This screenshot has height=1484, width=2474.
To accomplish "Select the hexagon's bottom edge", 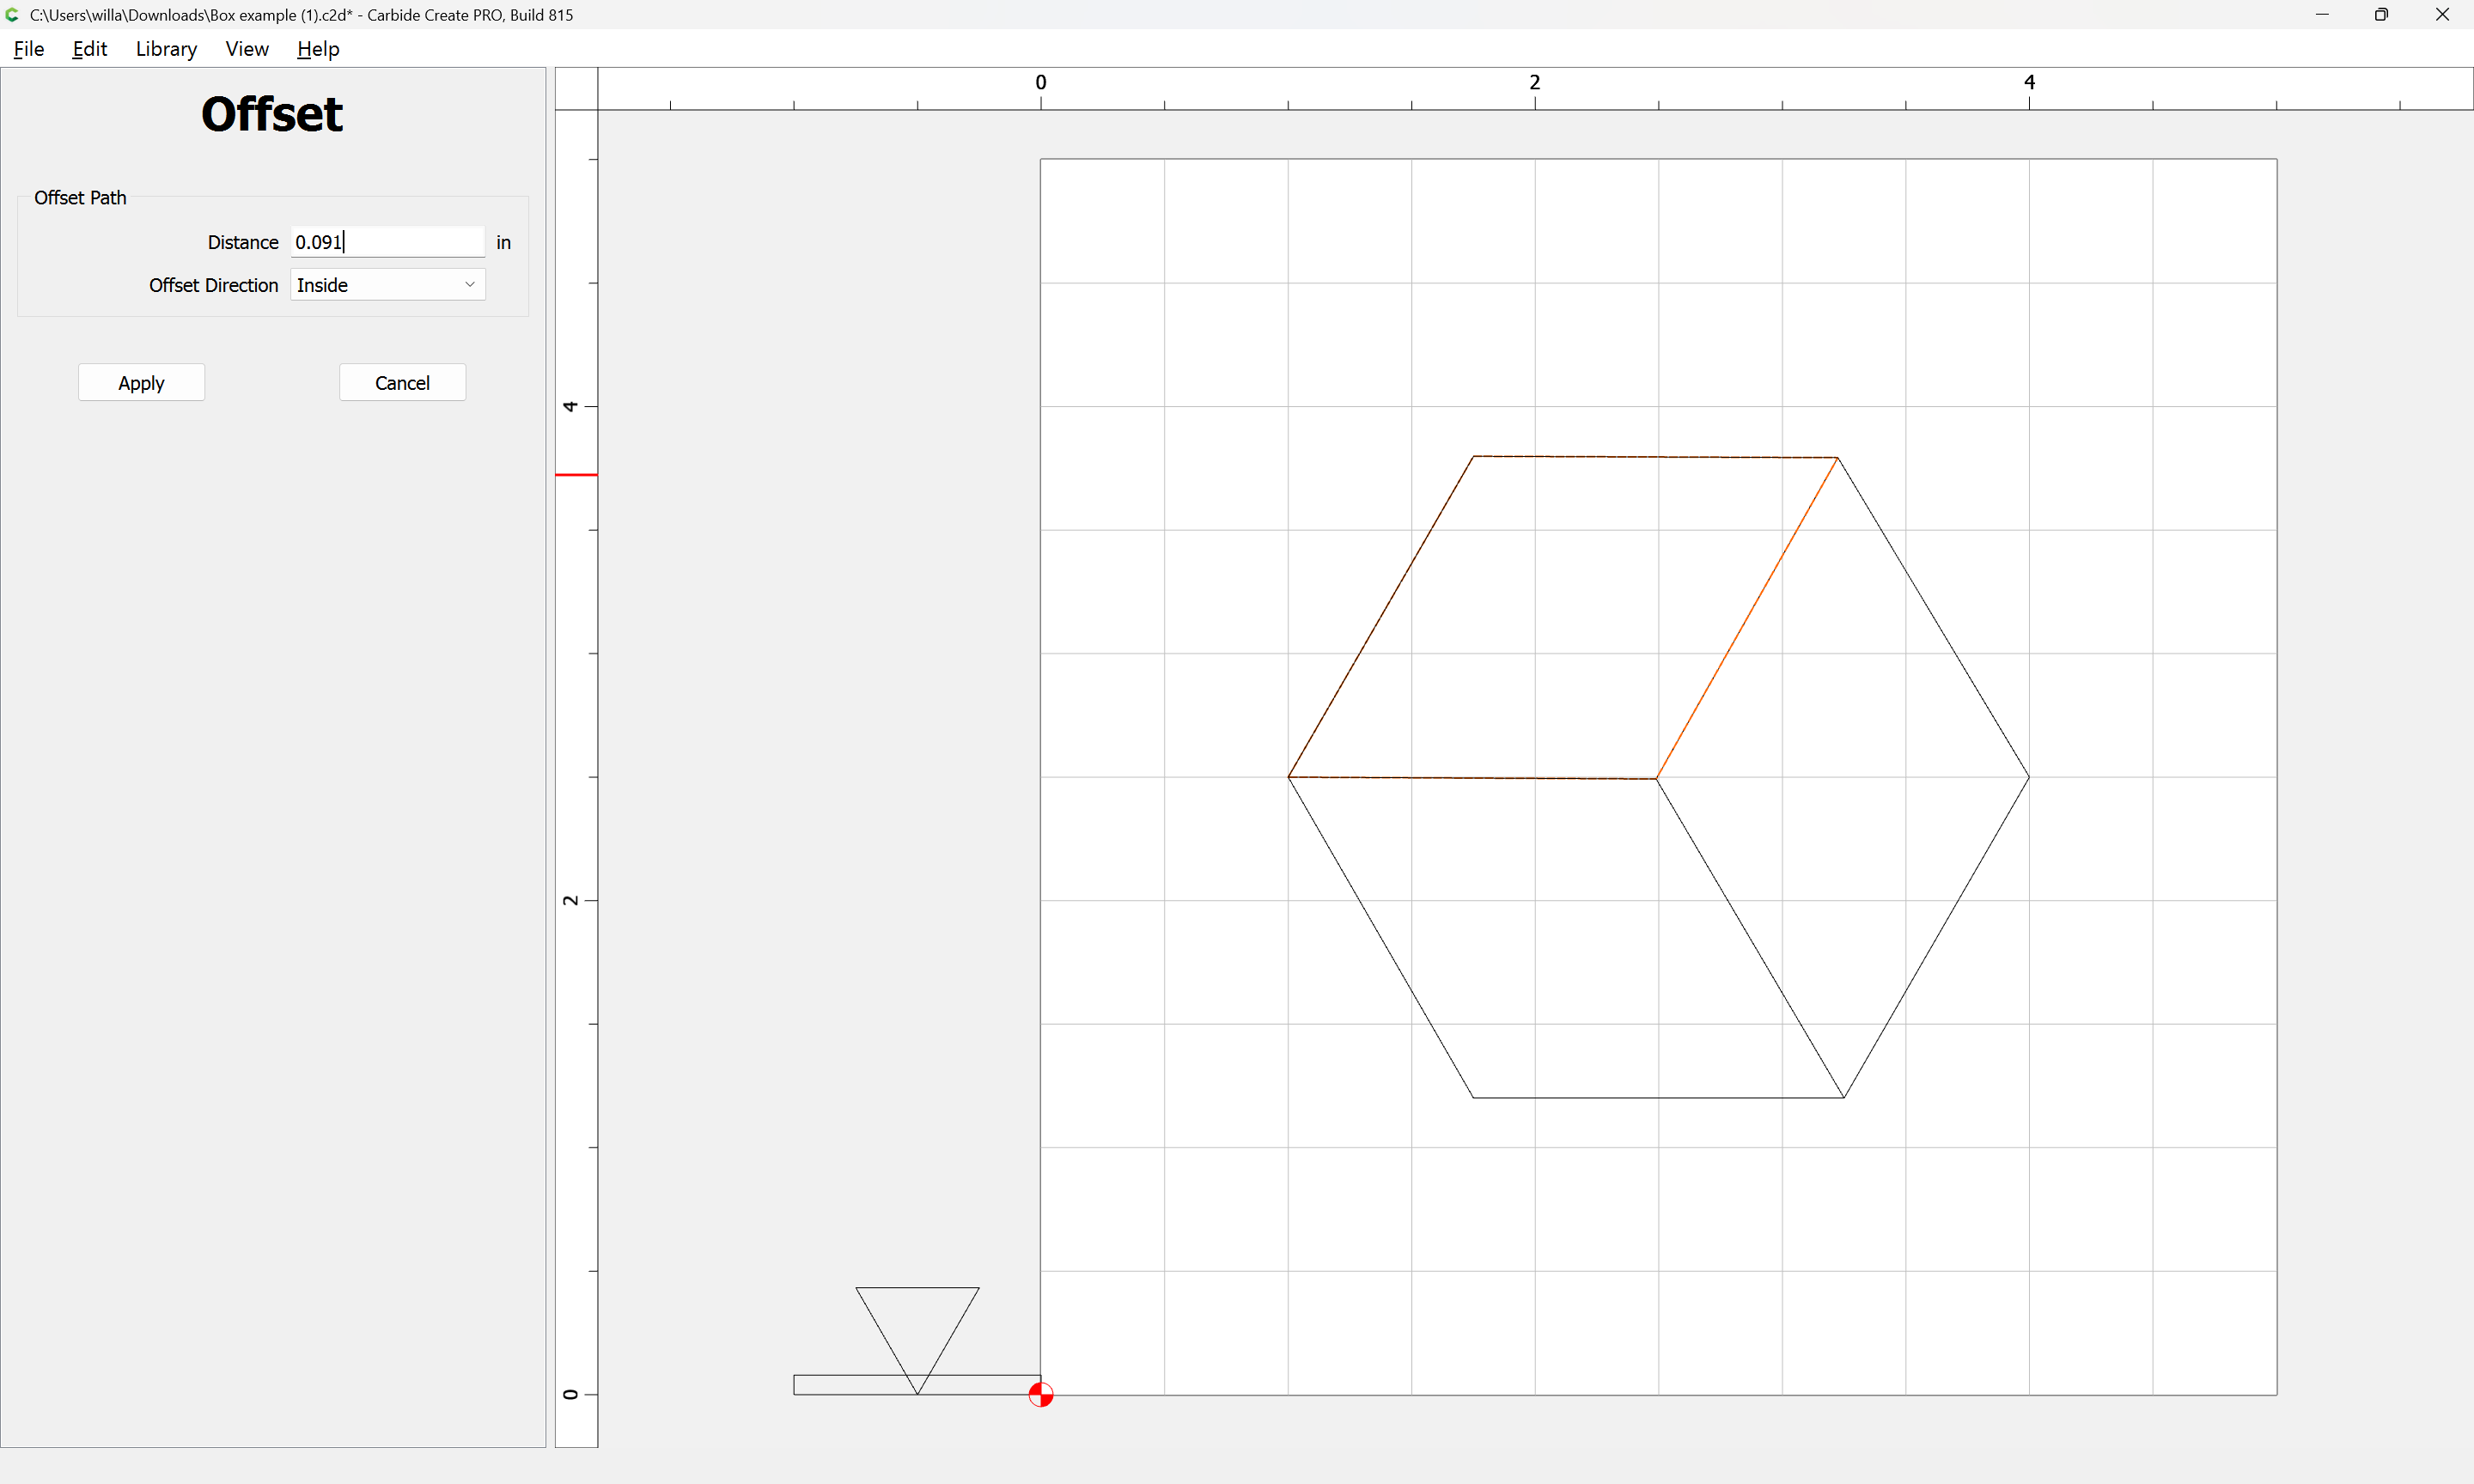I will click(x=1658, y=1097).
